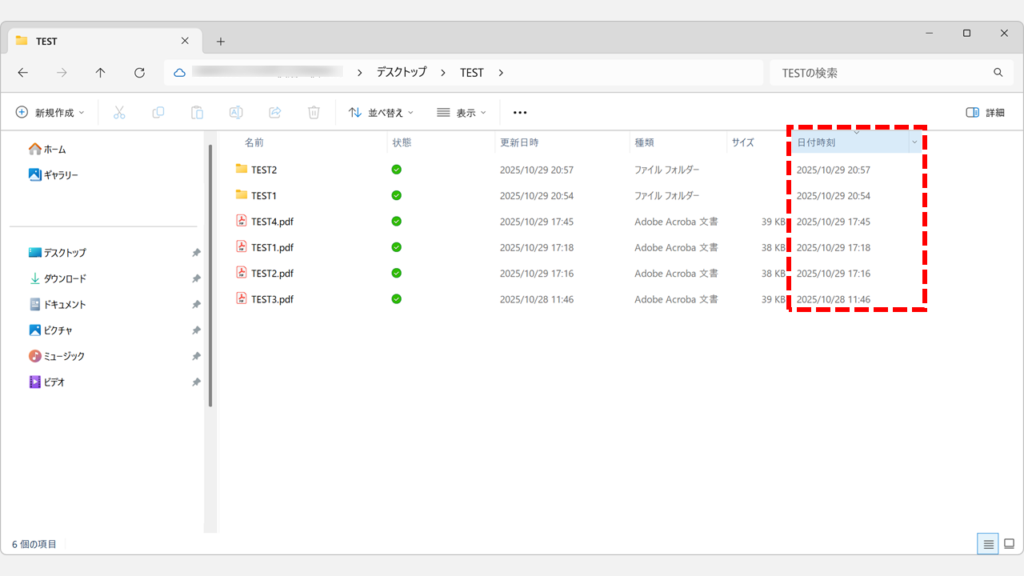Click the Share icon in toolbar

point(275,113)
